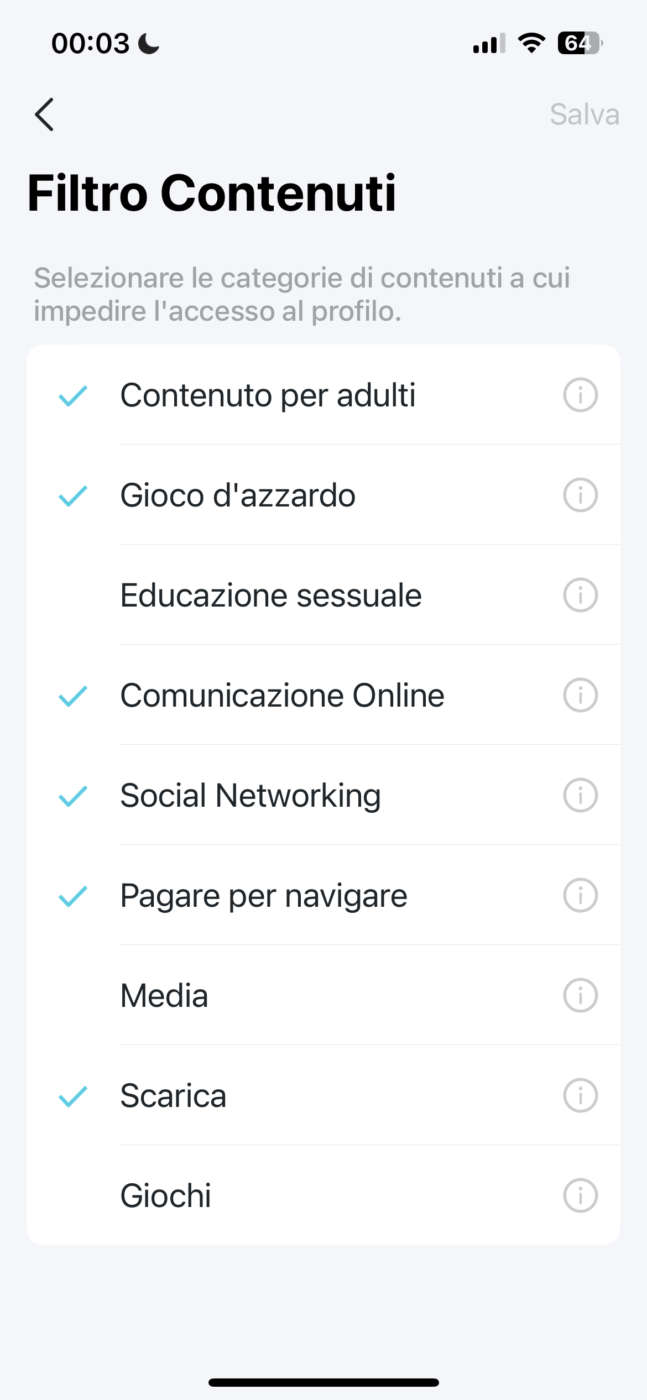Open the Media category info icon
This screenshot has width=647, height=1400.
[580, 995]
